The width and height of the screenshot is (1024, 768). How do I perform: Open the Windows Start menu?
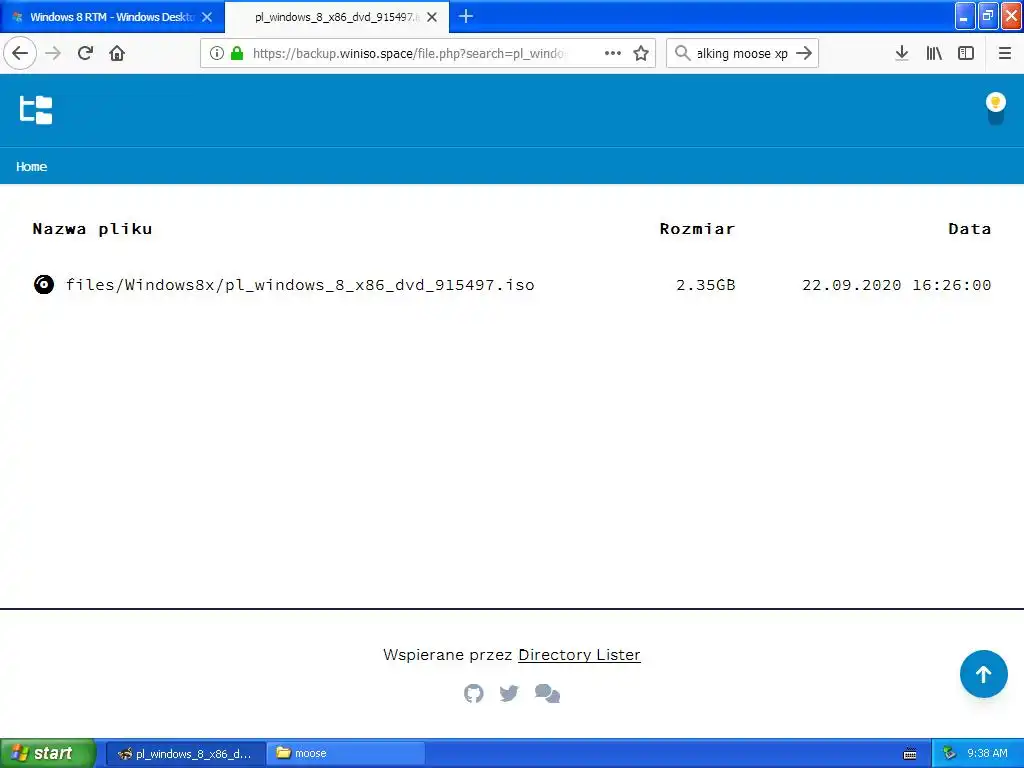[48, 753]
